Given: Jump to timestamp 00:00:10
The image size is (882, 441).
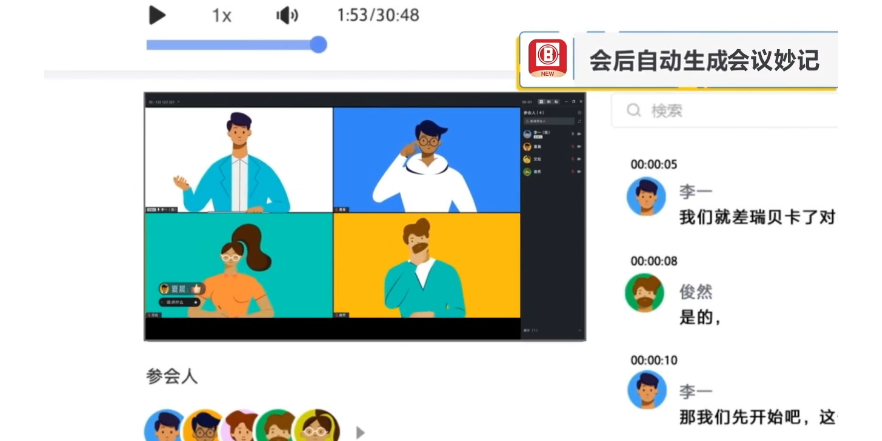Looking at the screenshot, I should (x=653, y=359).
